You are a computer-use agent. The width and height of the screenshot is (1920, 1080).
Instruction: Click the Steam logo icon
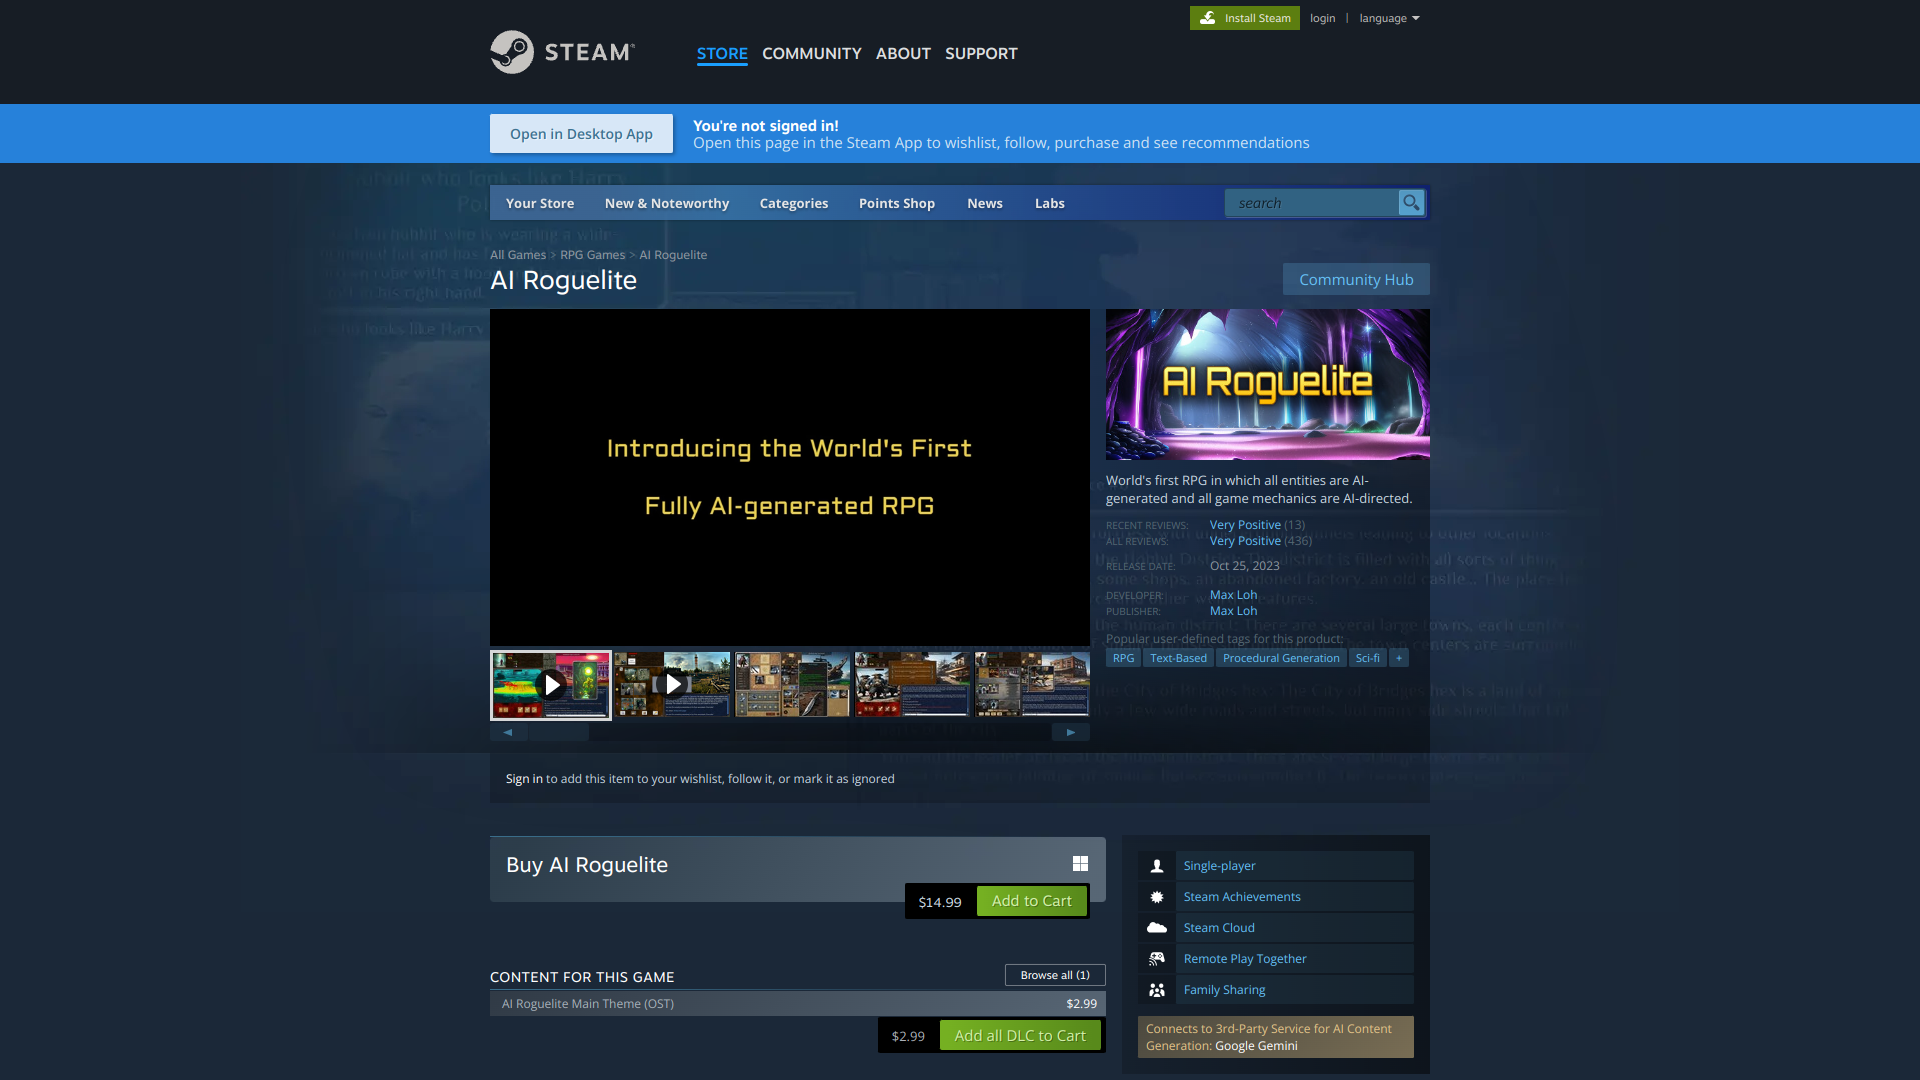click(512, 52)
